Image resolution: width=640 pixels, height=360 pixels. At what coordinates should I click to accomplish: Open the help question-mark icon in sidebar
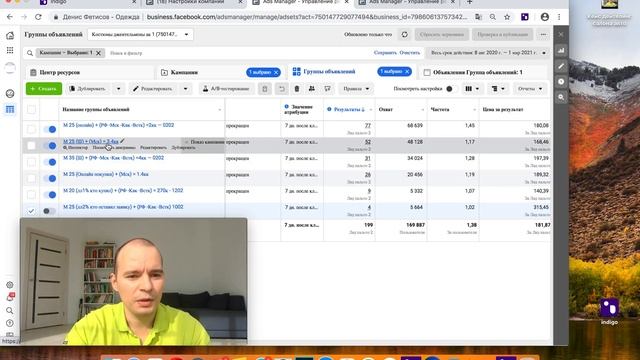coord(10,323)
